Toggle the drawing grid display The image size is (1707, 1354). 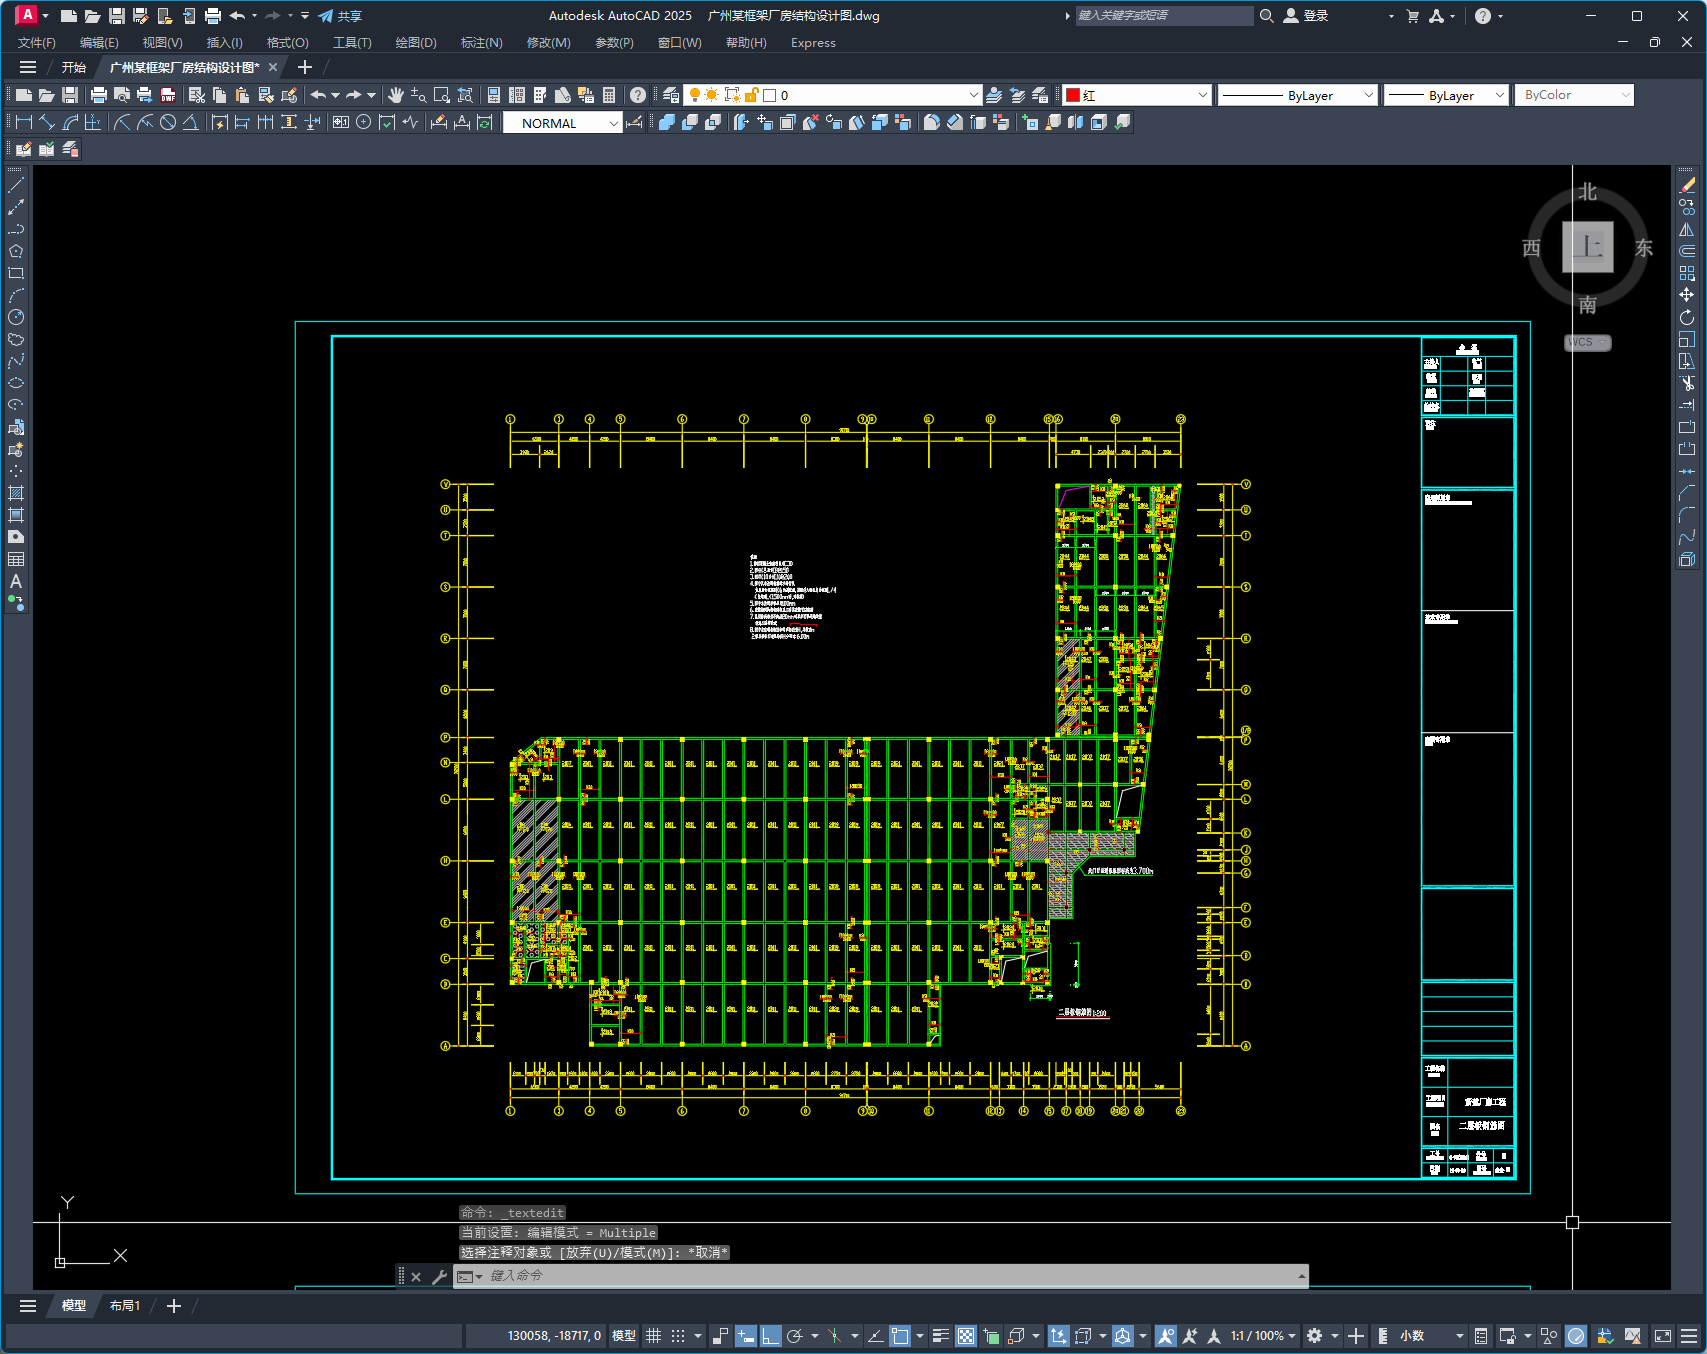pyautogui.click(x=654, y=1336)
